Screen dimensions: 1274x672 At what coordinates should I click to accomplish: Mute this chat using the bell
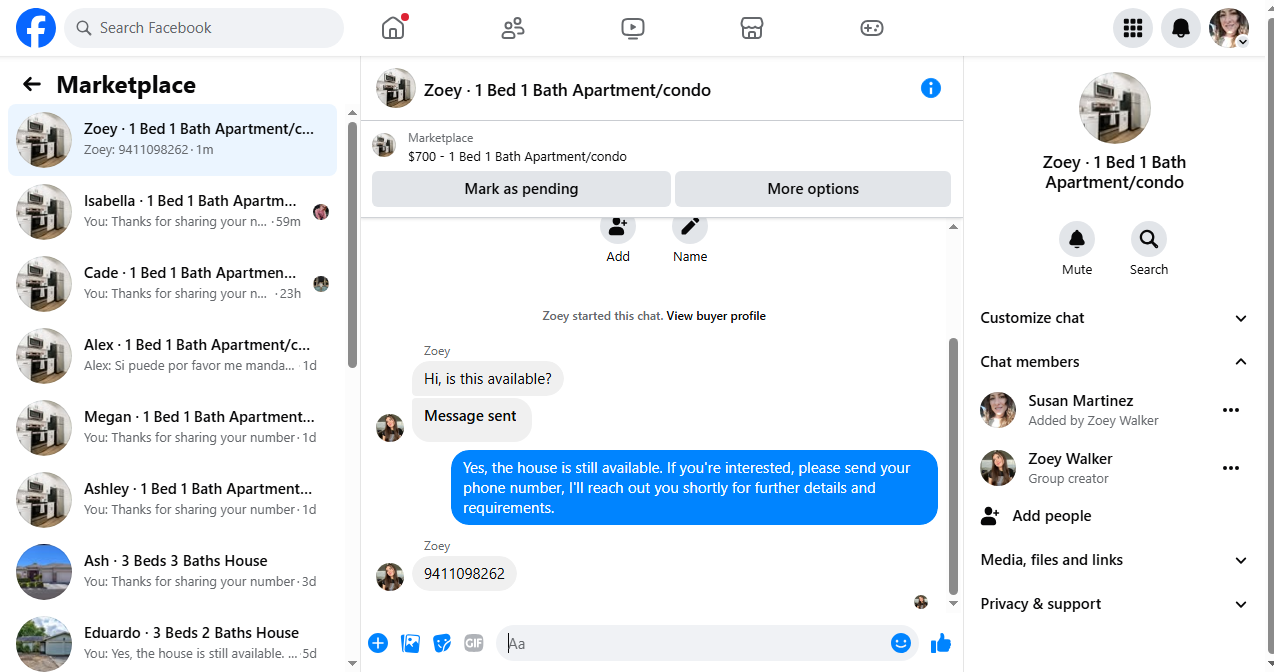tap(1077, 239)
